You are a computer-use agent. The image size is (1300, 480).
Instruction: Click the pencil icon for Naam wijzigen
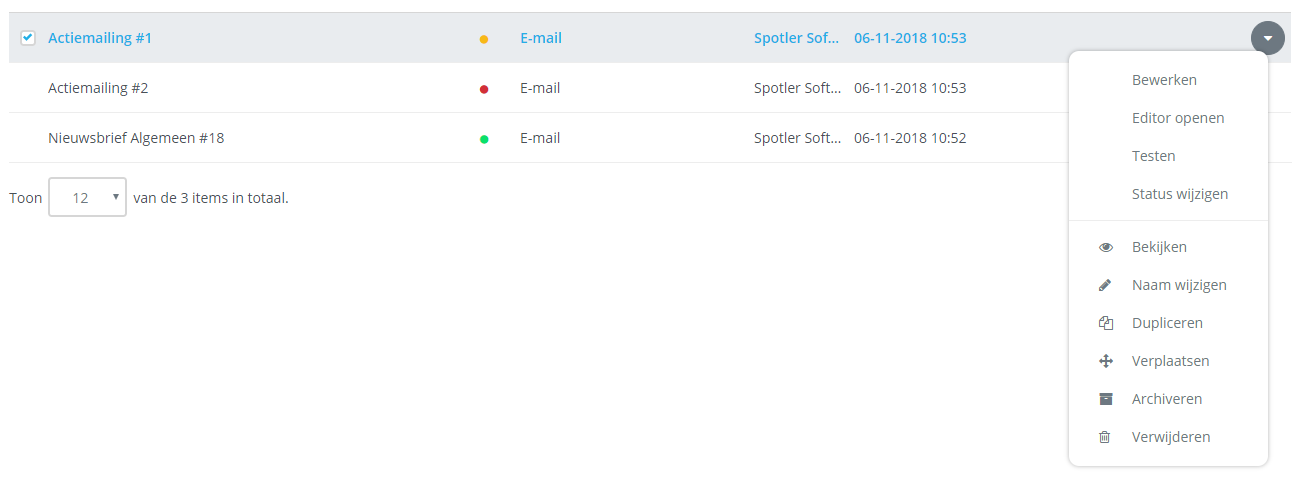coord(1105,285)
